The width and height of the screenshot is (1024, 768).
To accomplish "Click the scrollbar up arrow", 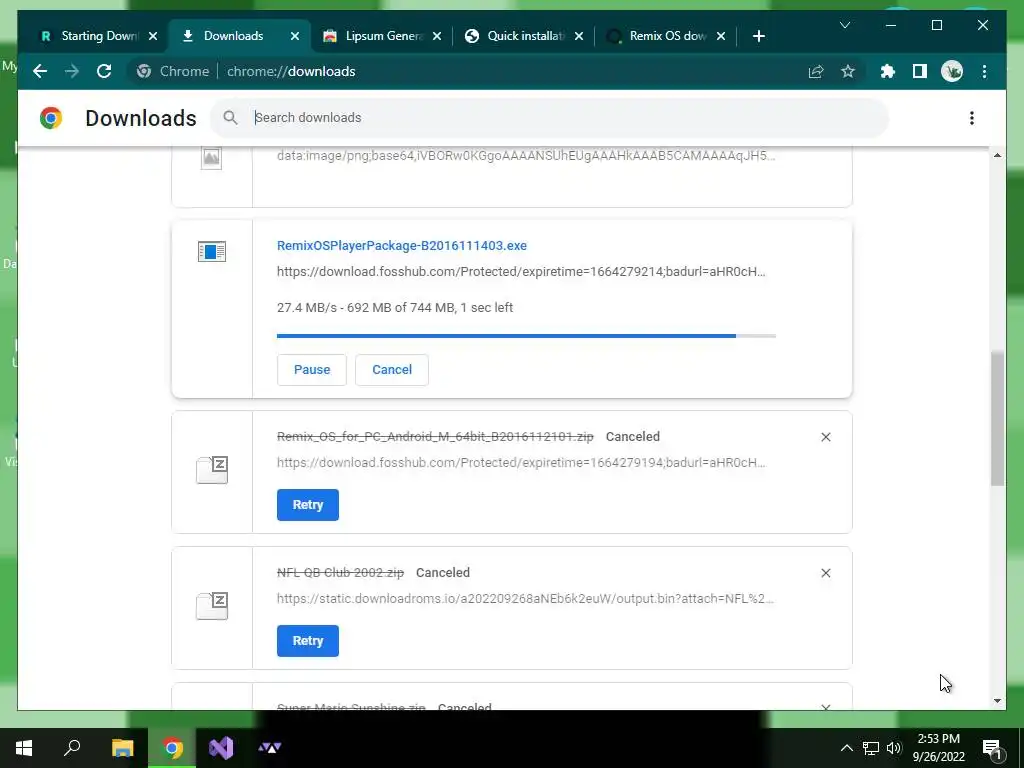I will pos(997,155).
